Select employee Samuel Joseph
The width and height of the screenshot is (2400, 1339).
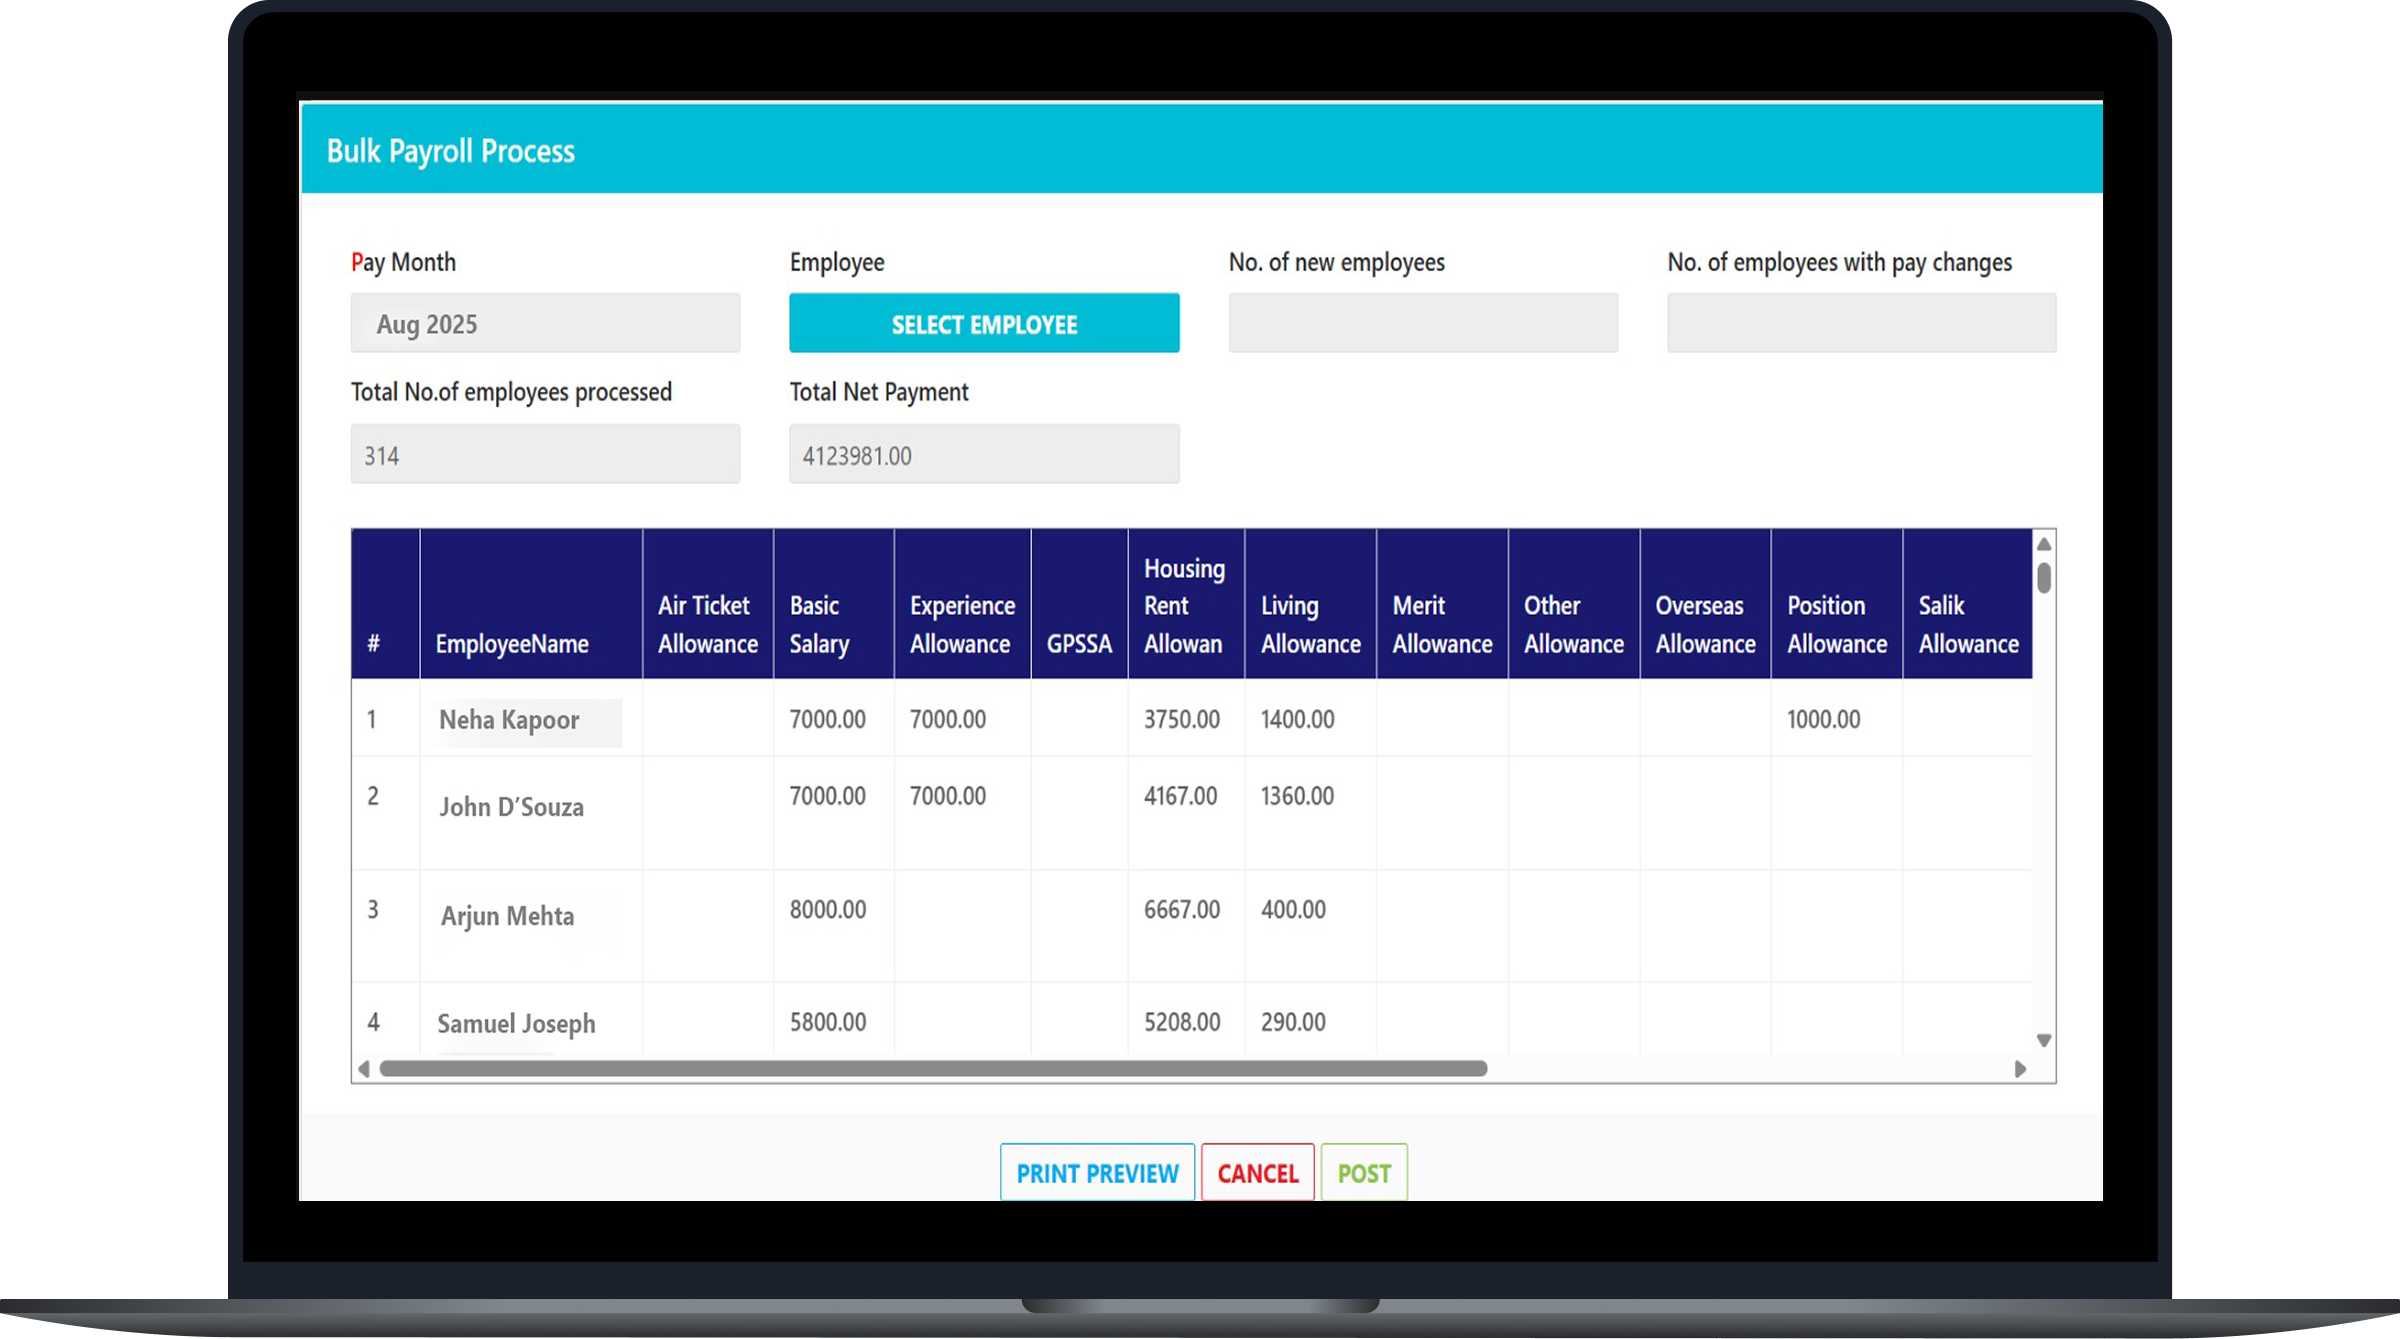pyautogui.click(x=516, y=1024)
